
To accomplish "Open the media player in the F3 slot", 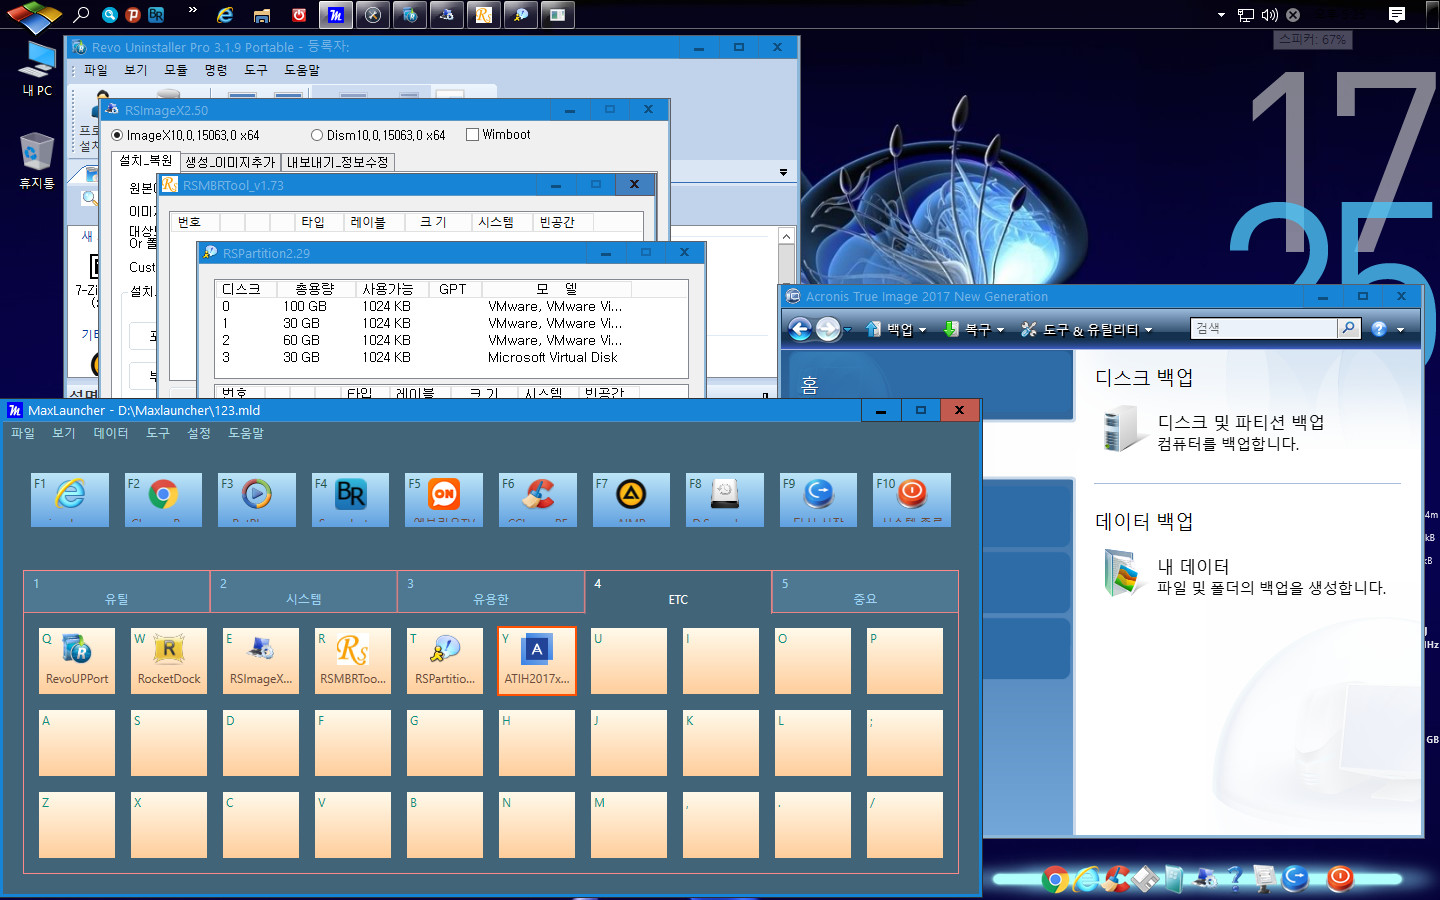I will point(257,499).
